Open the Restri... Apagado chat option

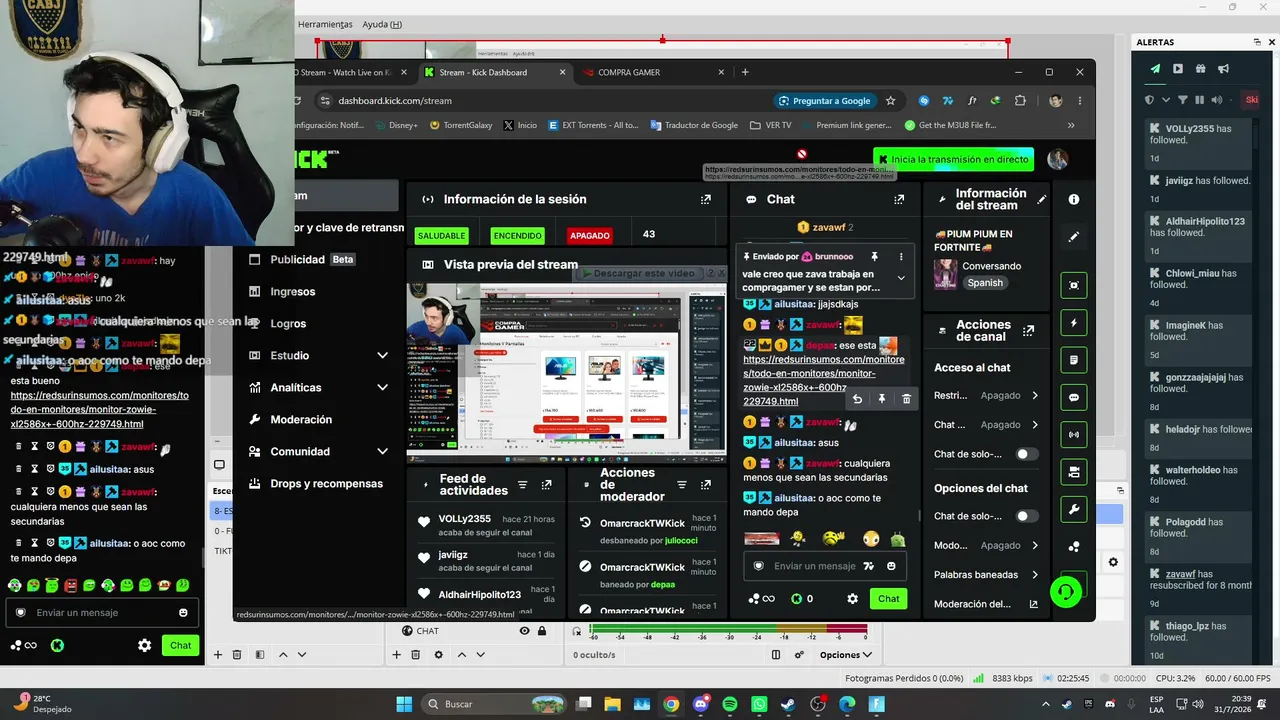point(986,396)
